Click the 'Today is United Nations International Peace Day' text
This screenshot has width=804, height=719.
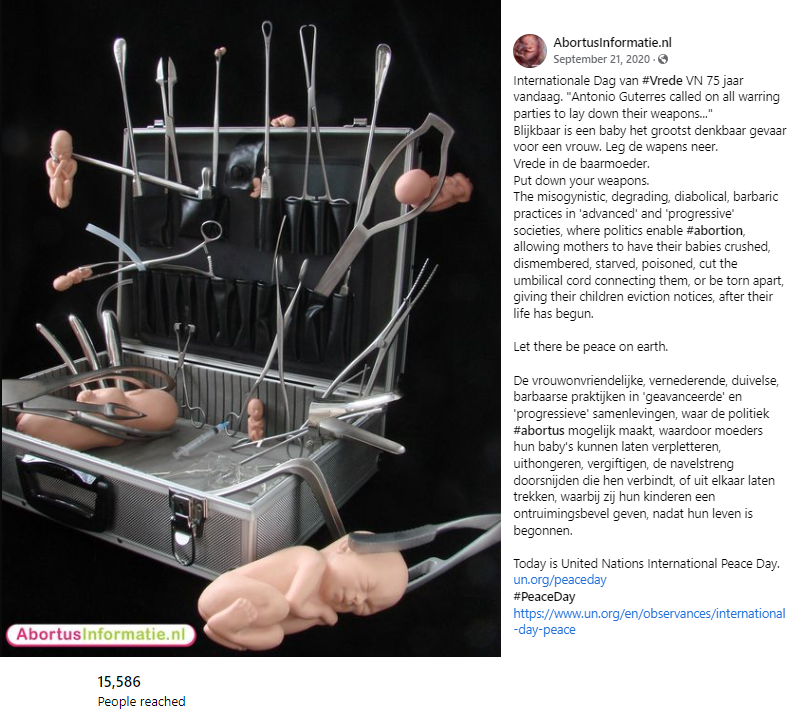[x=647, y=564]
